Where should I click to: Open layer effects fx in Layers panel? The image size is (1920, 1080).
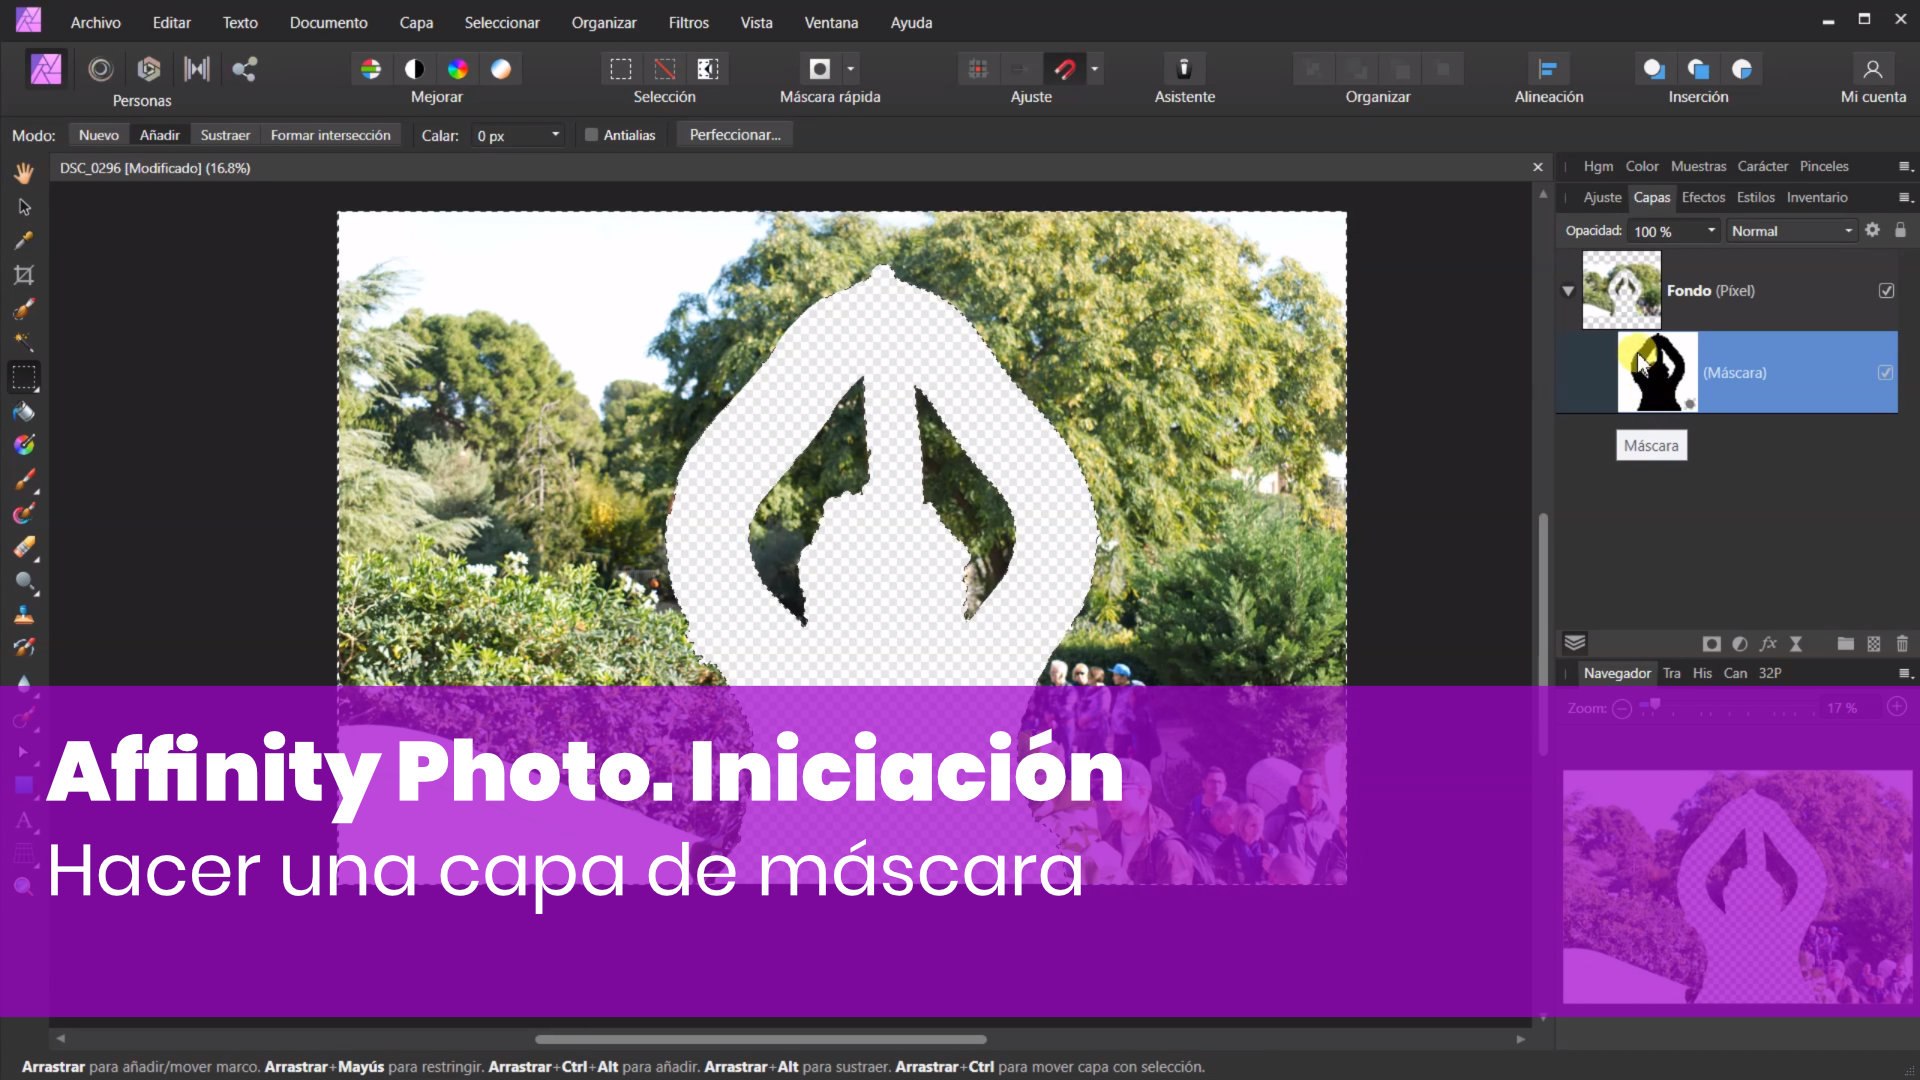pos(1768,644)
